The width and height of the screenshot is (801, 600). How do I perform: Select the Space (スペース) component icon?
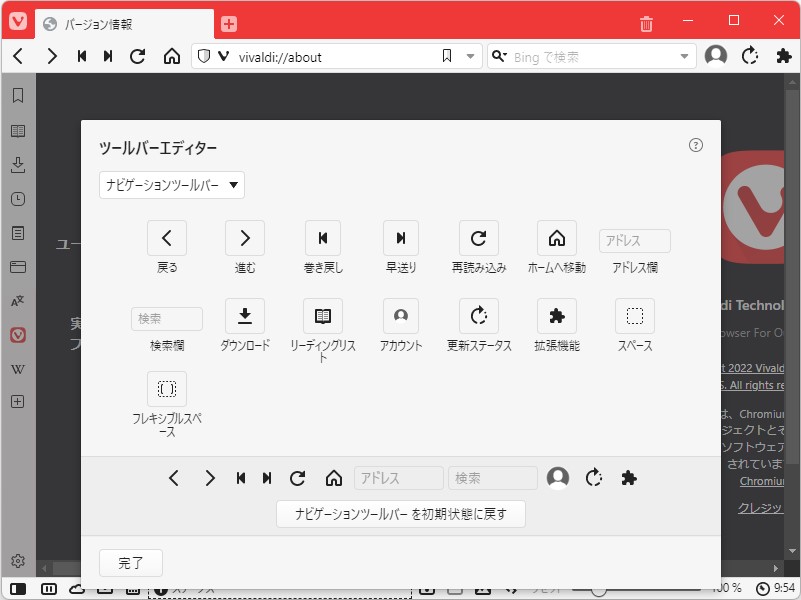tap(635, 316)
